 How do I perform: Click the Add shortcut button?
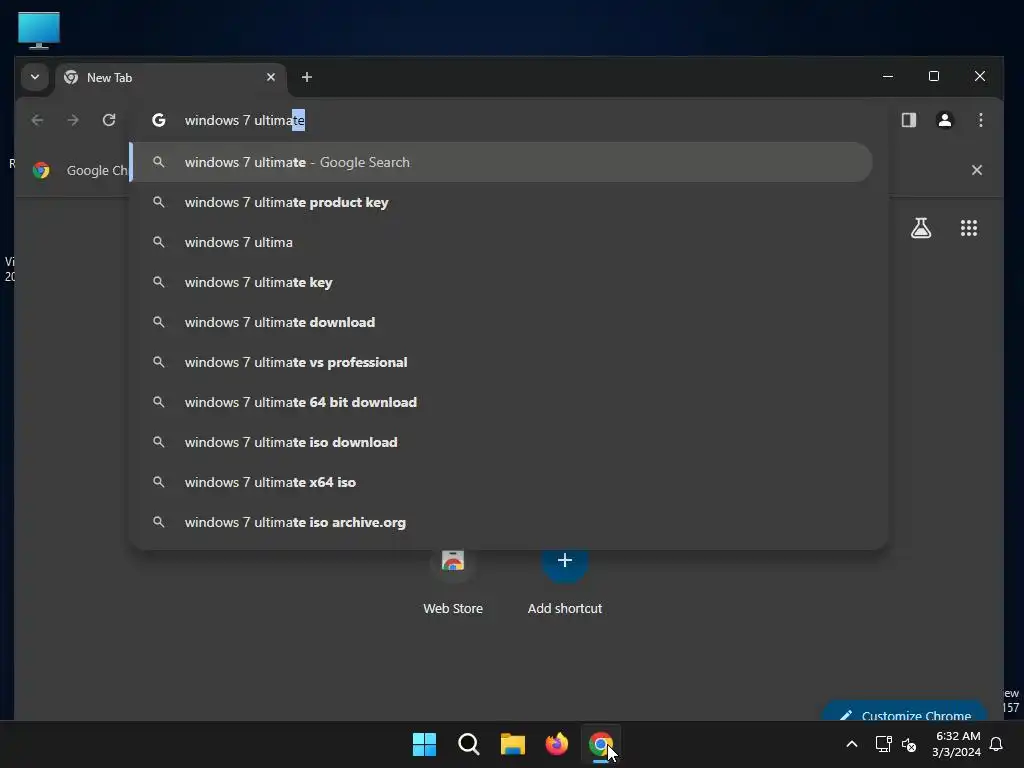click(565, 581)
